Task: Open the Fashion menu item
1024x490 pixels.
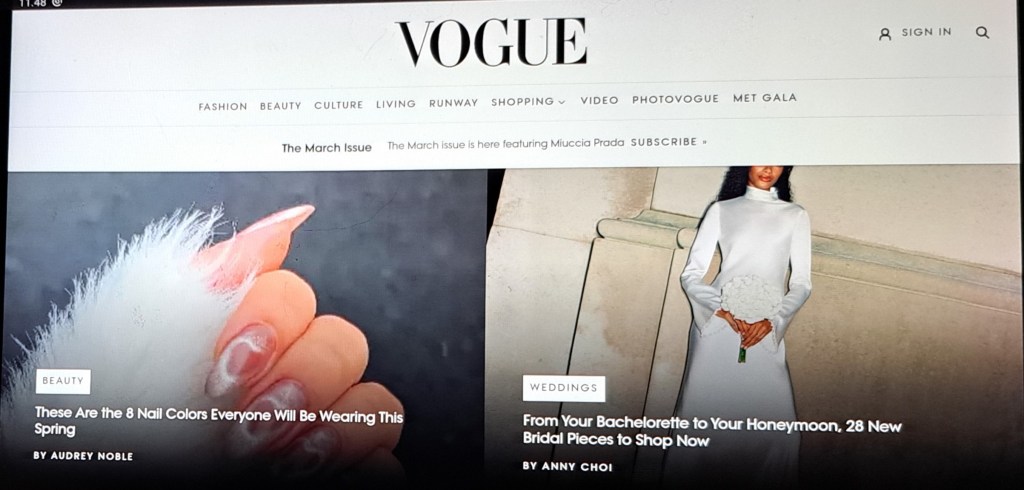Action: (223, 106)
